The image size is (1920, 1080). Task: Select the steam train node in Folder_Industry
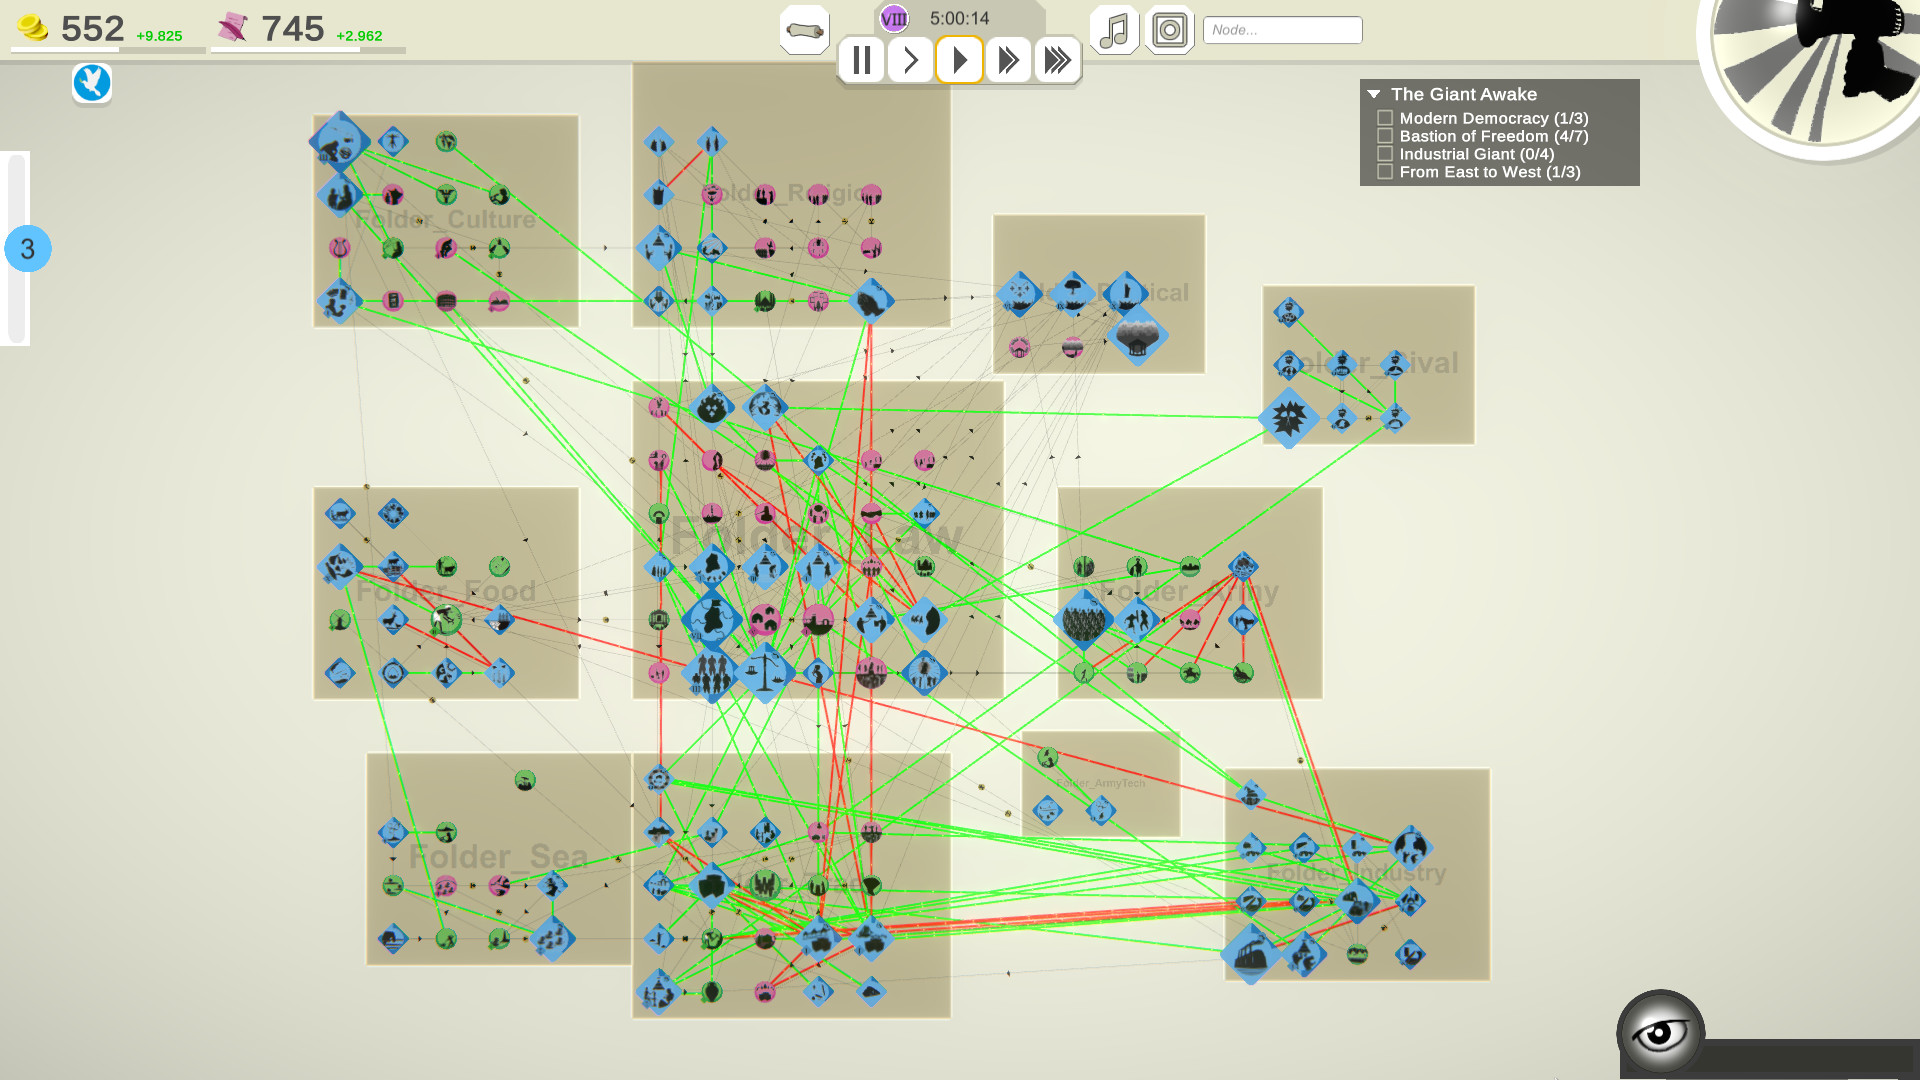point(1253,954)
